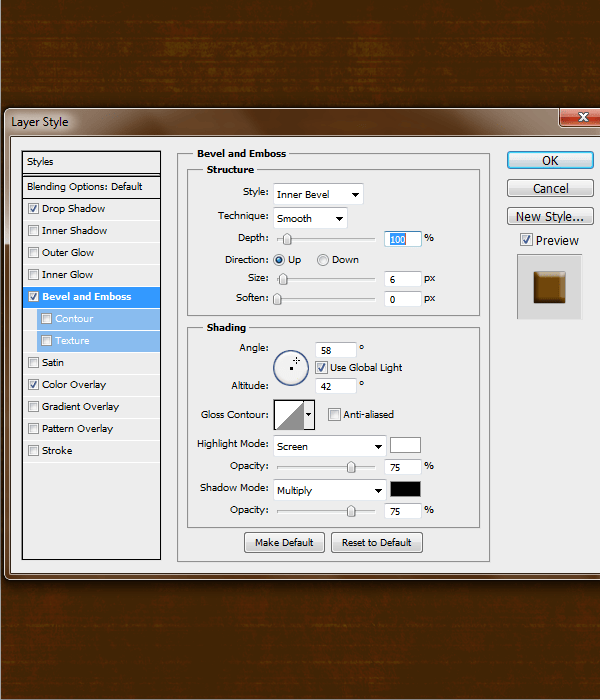This screenshot has height=700, width=600.
Task: Enable the Inner Glow checkbox
Action: [x=33, y=274]
